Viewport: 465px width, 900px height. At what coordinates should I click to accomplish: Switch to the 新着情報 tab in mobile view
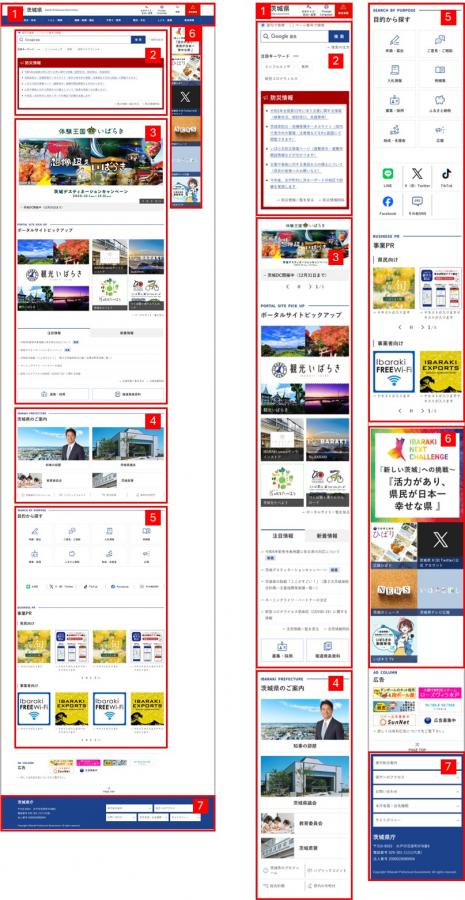point(327,535)
